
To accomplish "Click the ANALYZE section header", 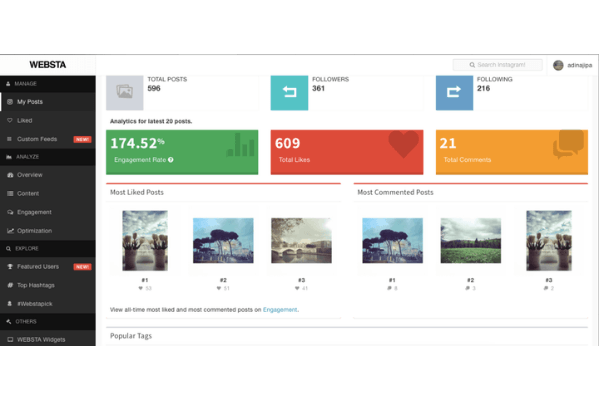I will (x=48, y=157).
